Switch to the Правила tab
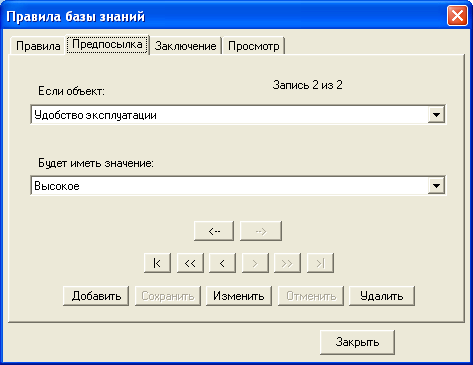Screen dimensions: 473x365 coord(38,46)
